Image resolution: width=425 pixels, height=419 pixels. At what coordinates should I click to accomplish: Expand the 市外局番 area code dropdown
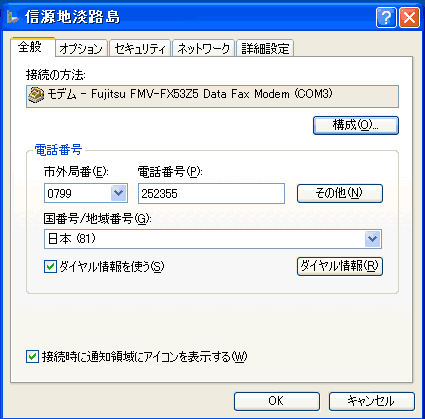coord(119,193)
